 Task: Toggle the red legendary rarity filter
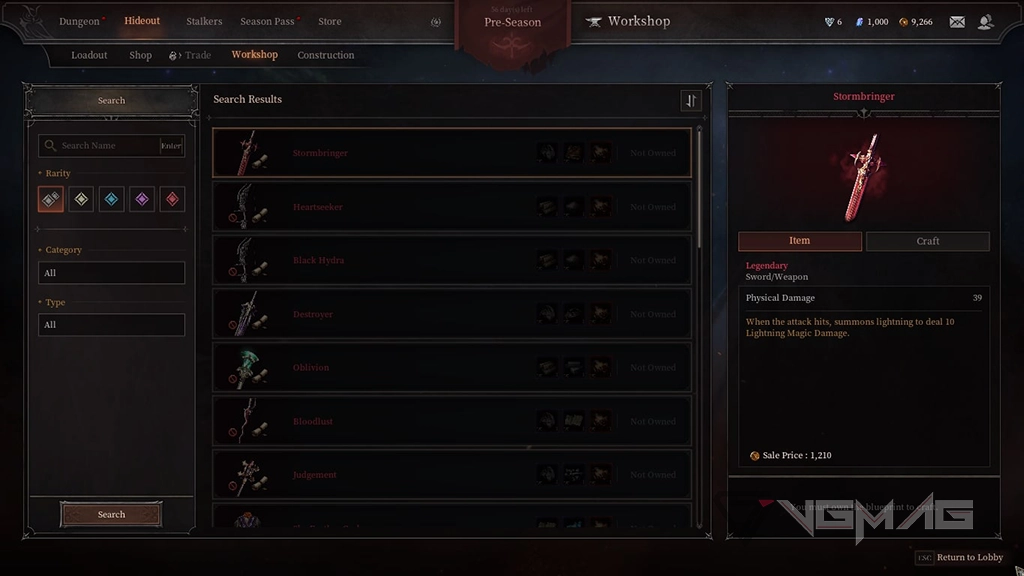(172, 199)
